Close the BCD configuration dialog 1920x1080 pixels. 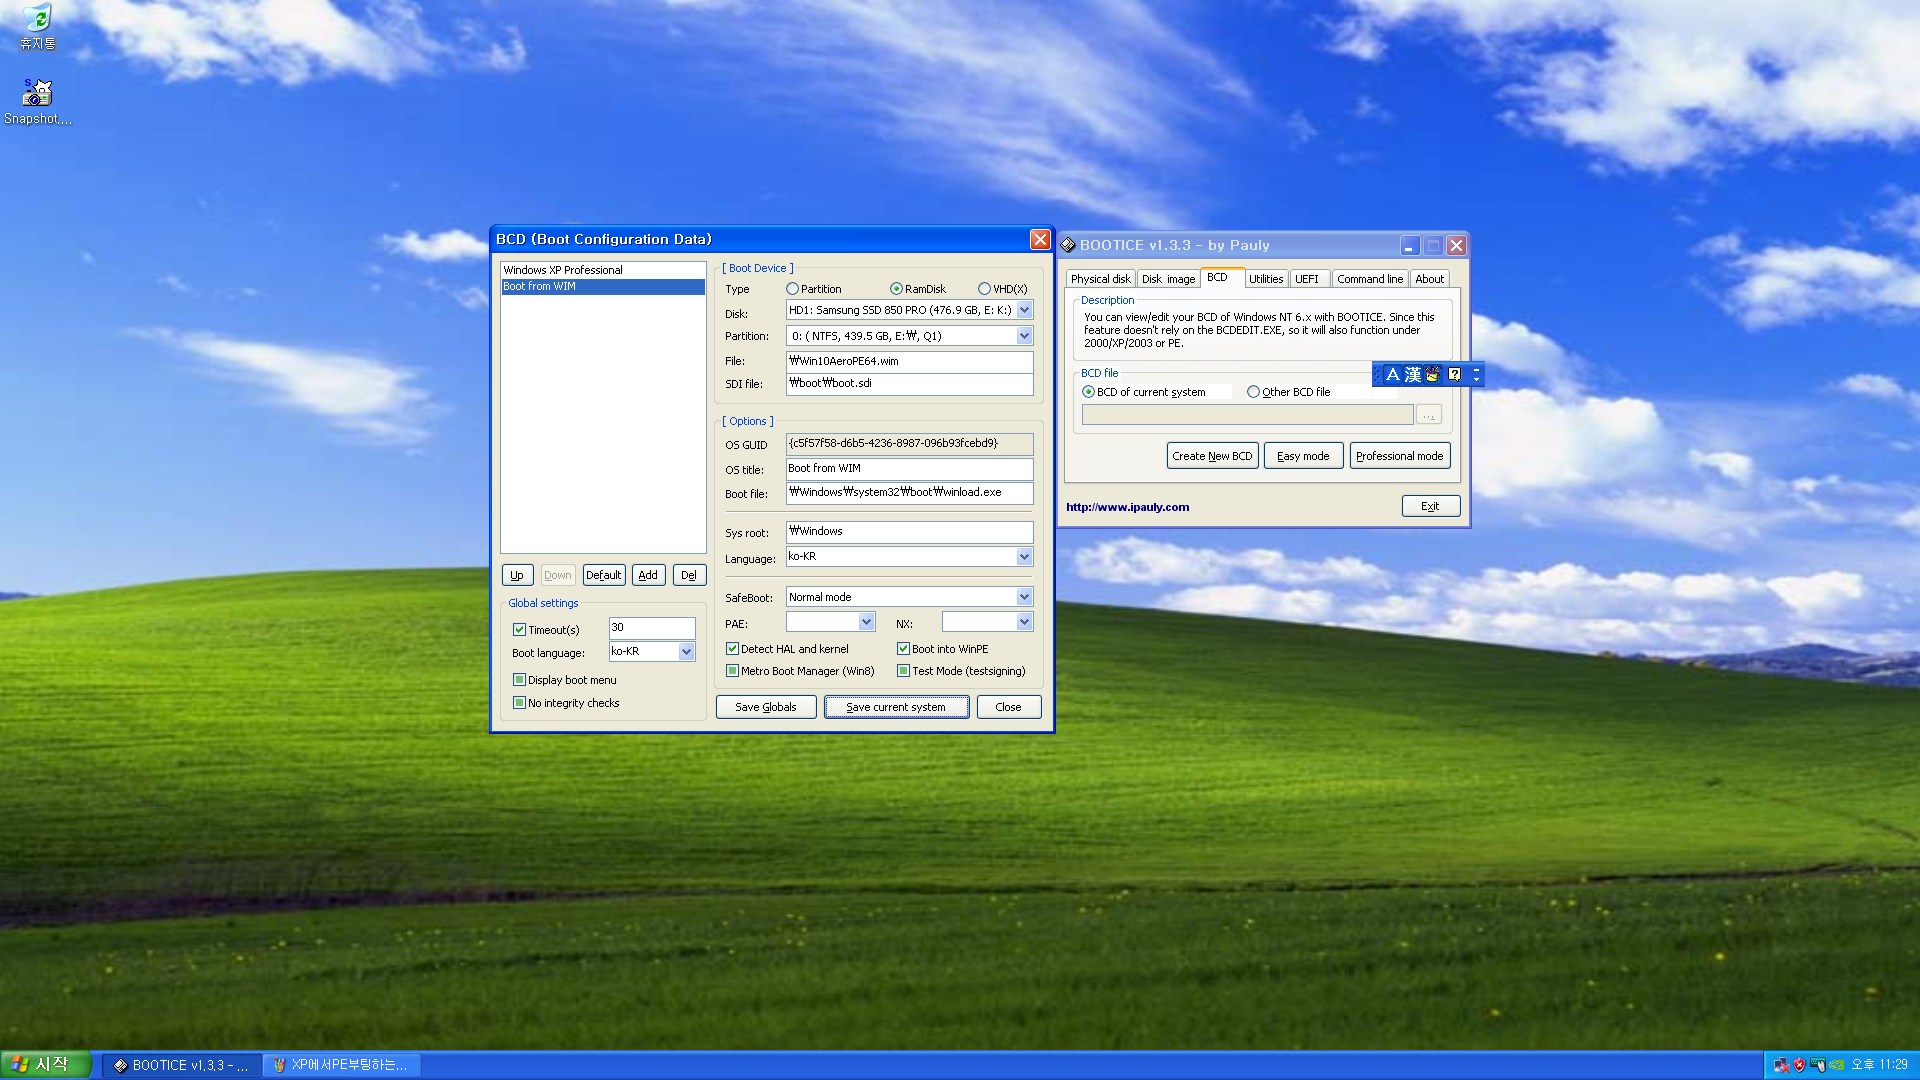click(1040, 239)
